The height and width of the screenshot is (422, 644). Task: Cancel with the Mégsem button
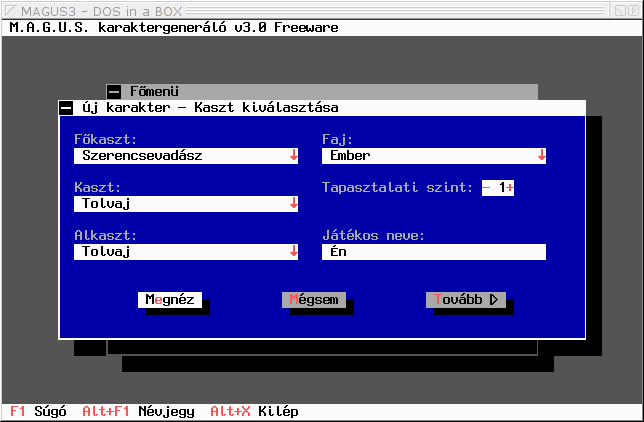pyautogui.click(x=314, y=300)
